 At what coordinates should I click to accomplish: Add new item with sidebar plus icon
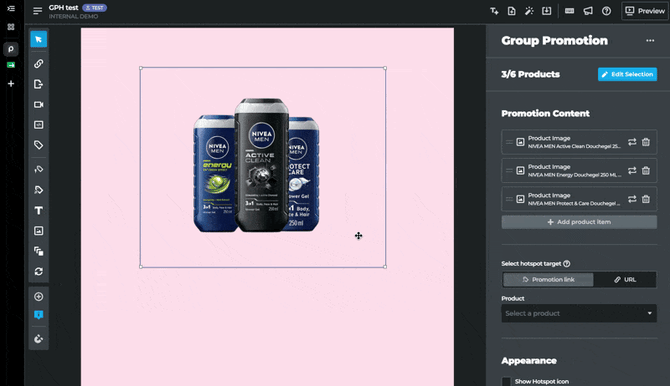tap(11, 84)
